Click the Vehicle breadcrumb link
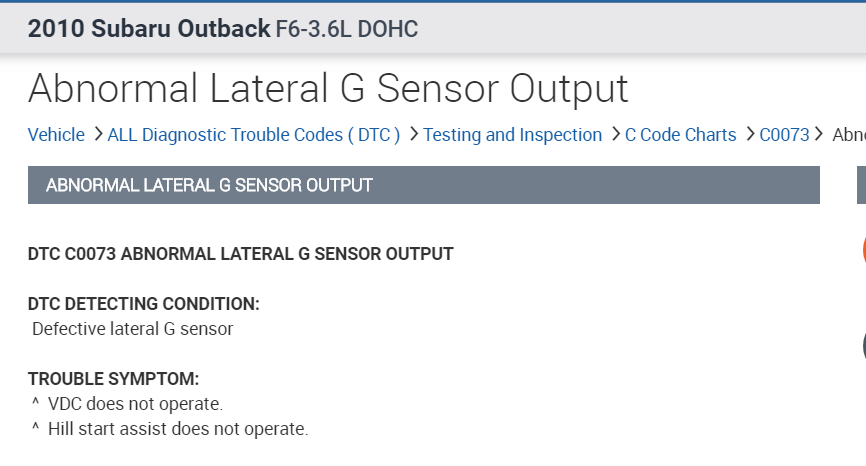 [56, 135]
